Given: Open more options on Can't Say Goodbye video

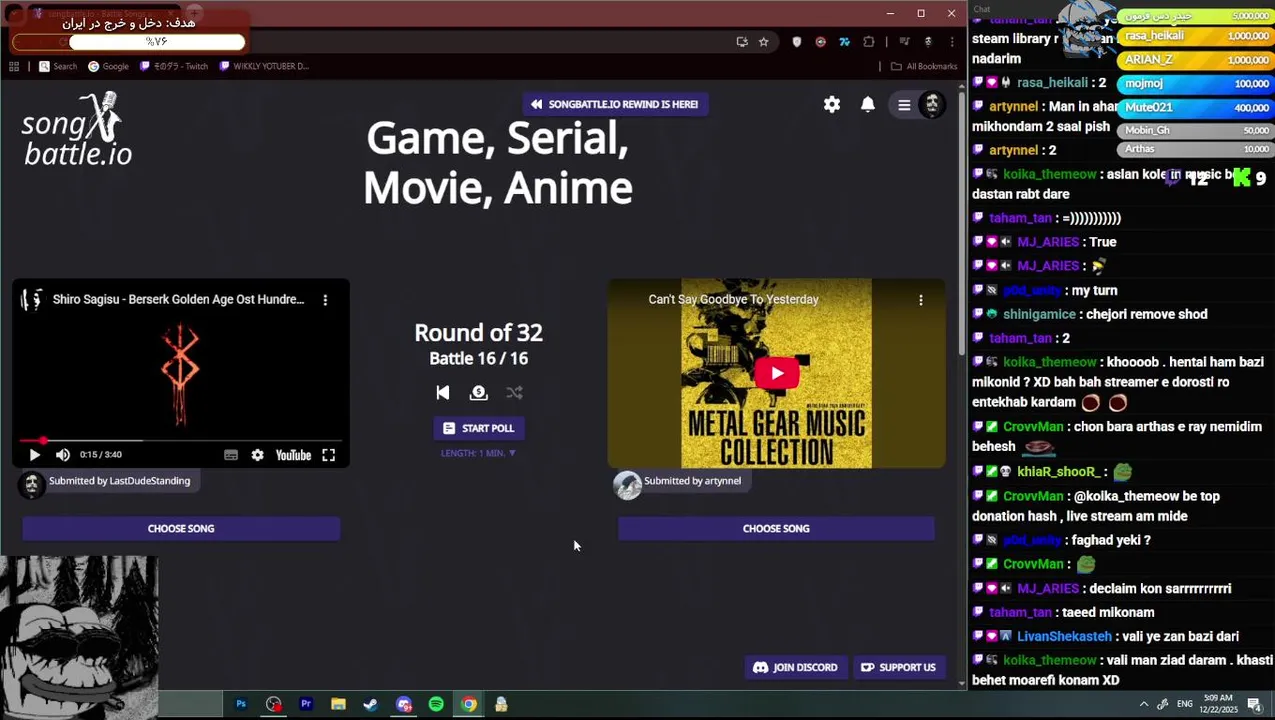Looking at the screenshot, I should click(921, 299).
